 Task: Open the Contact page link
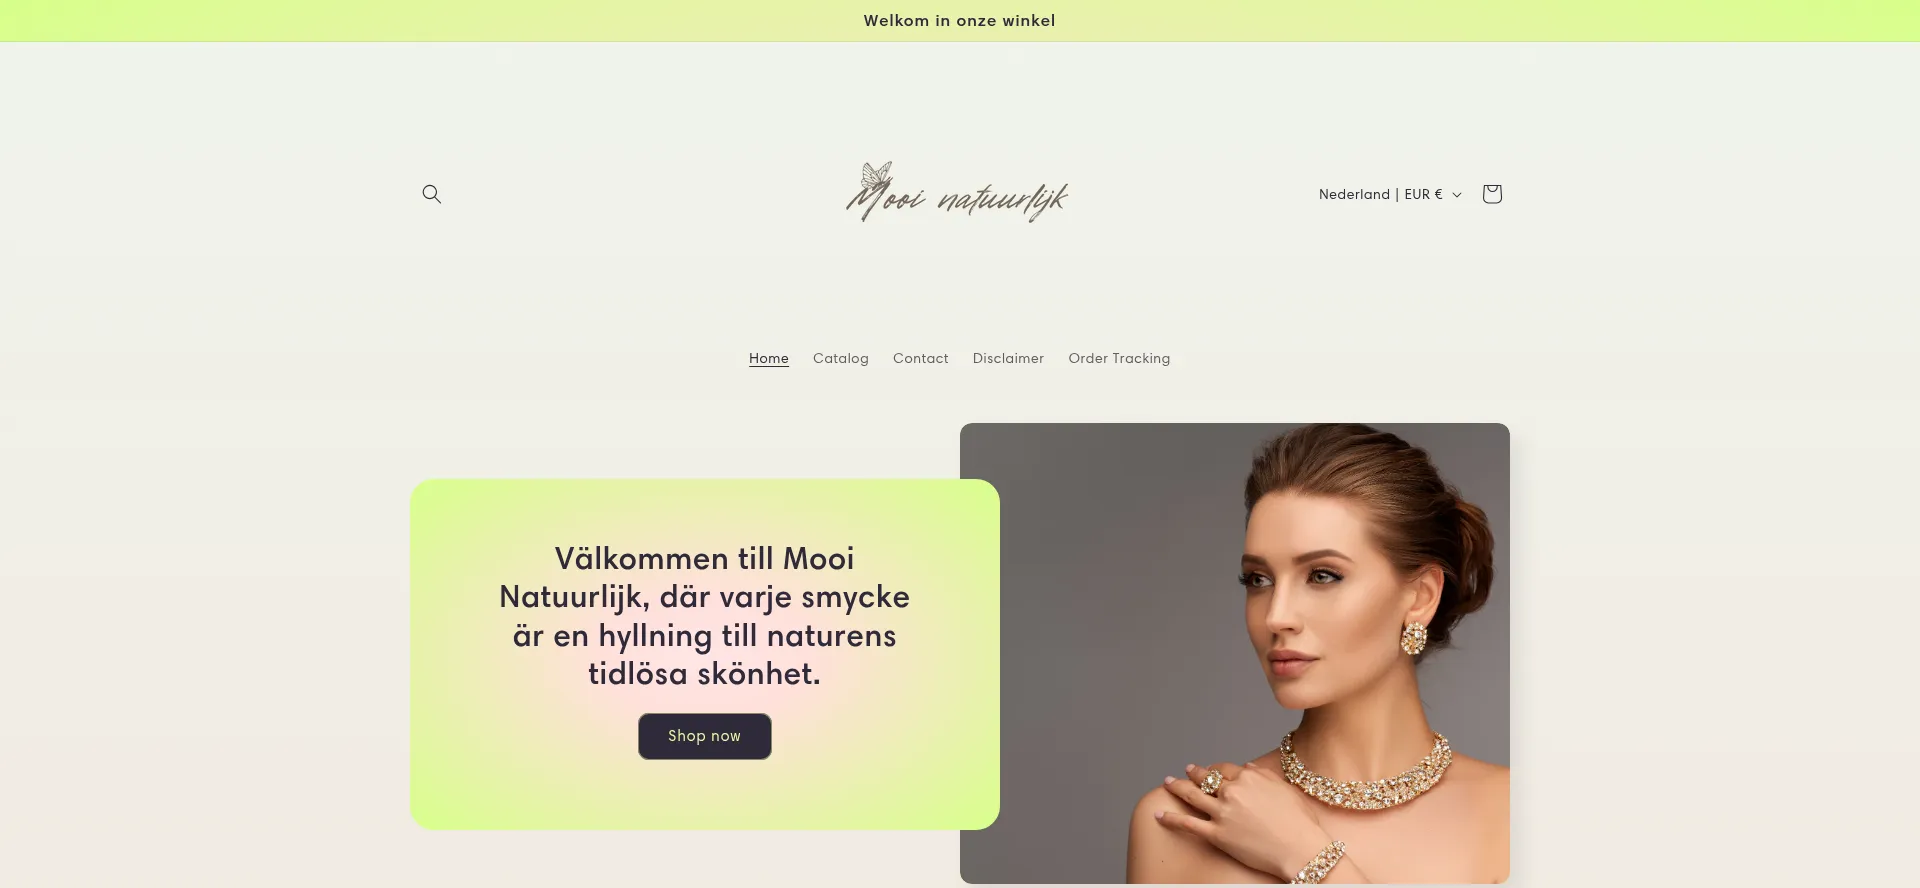[921, 358]
